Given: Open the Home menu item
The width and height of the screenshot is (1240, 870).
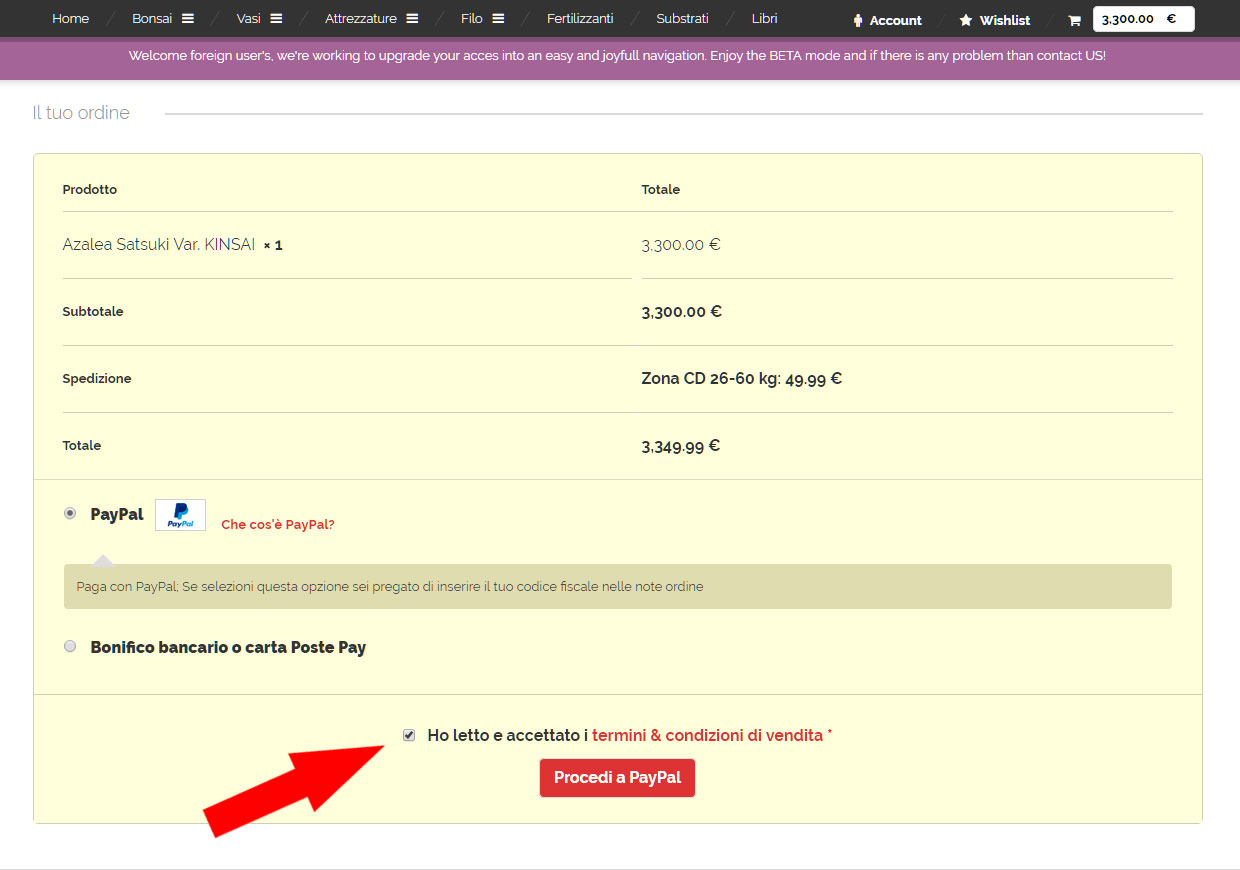Looking at the screenshot, I should pyautogui.click(x=70, y=18).
